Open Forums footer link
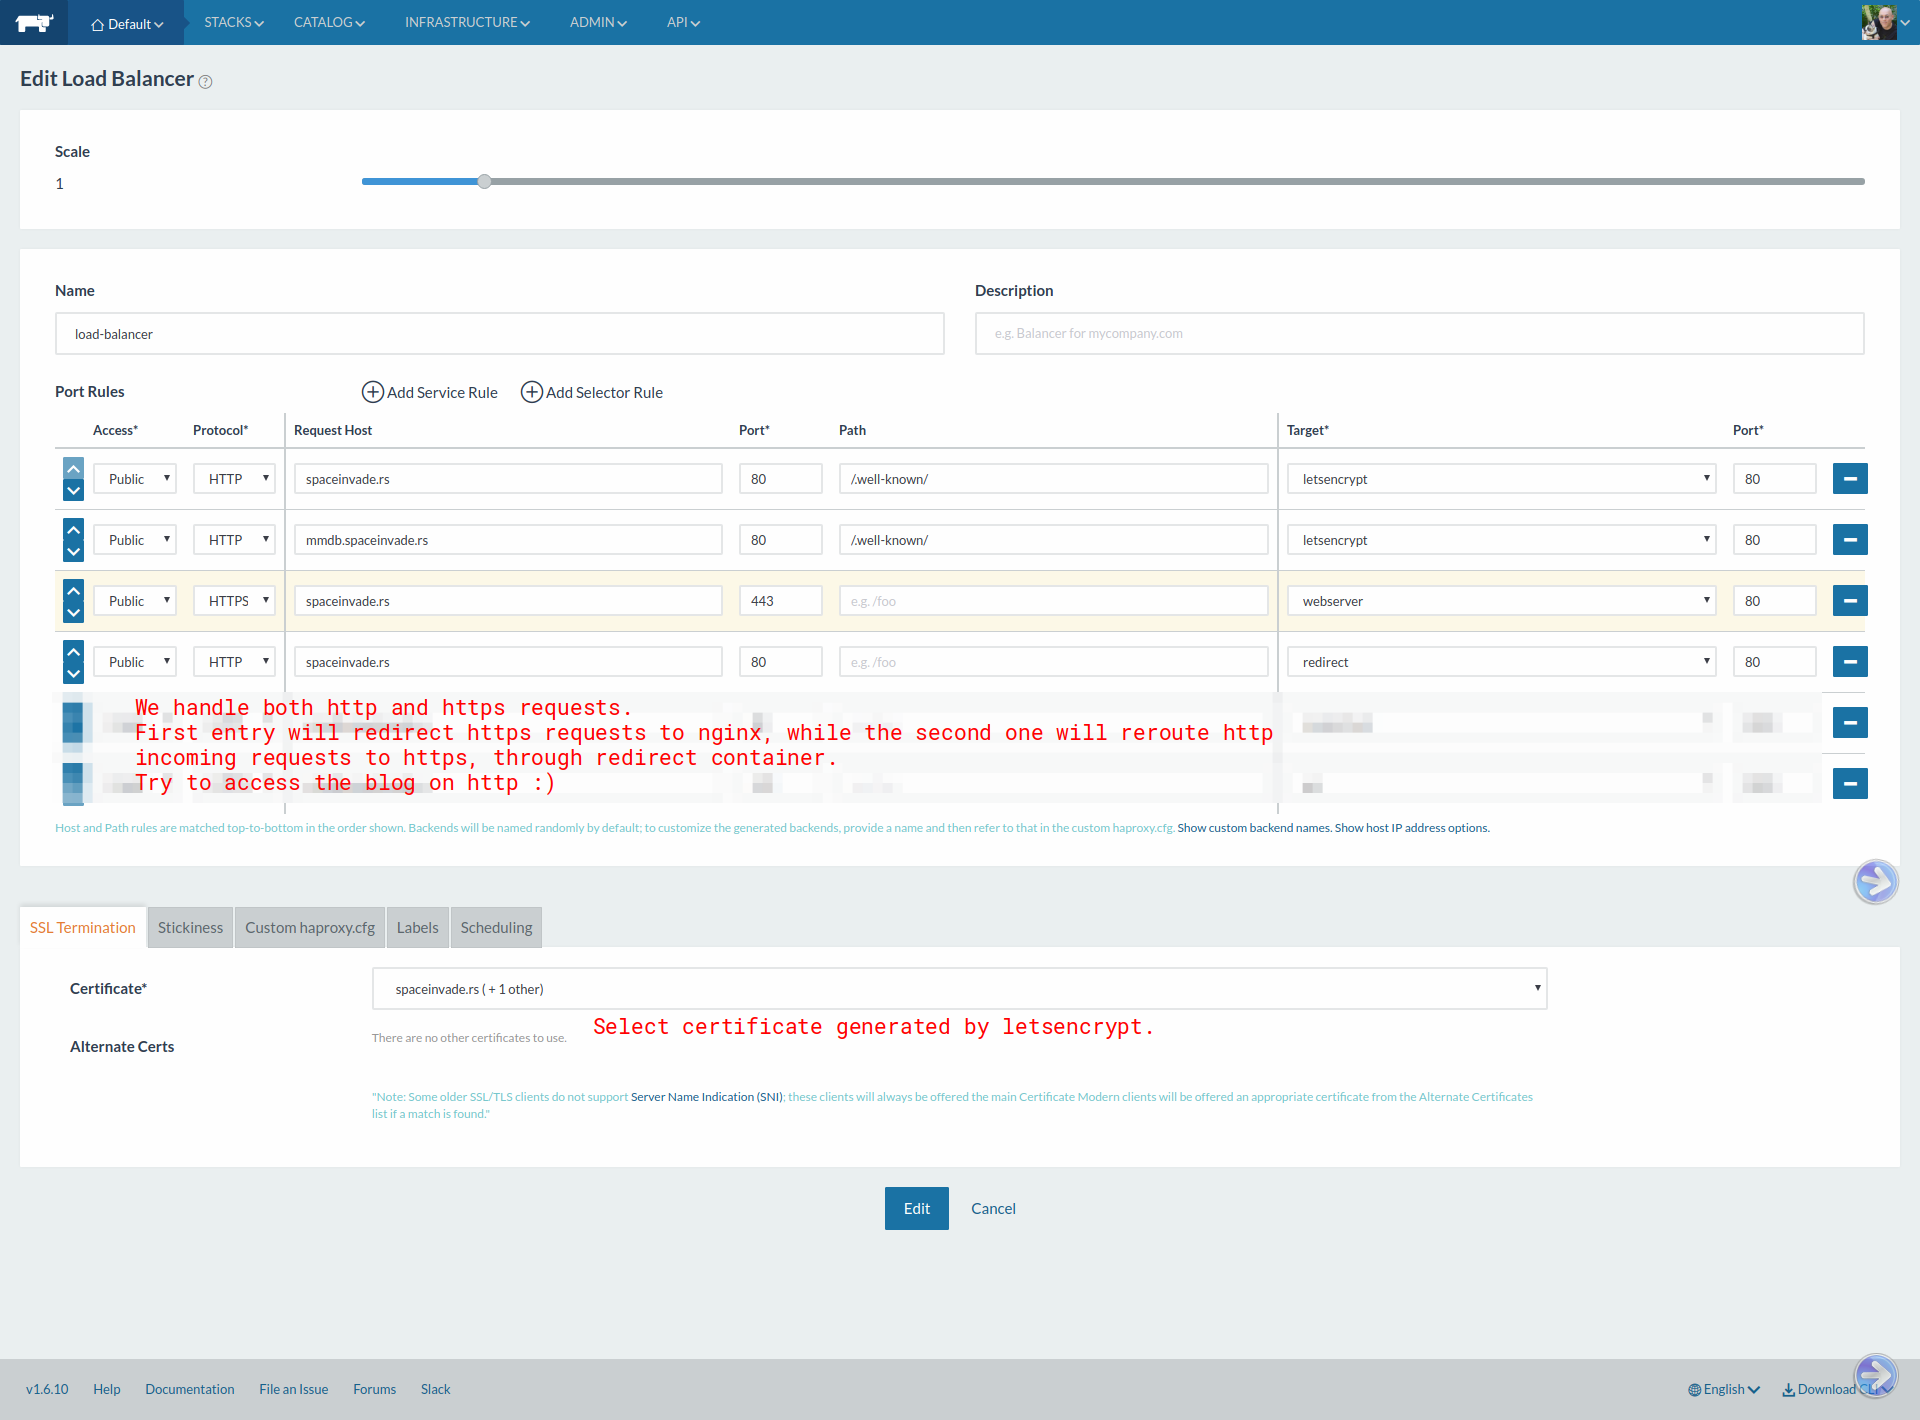Screen dimensions: 1920x1420 pyautogui.click(x=375, y=1389)
